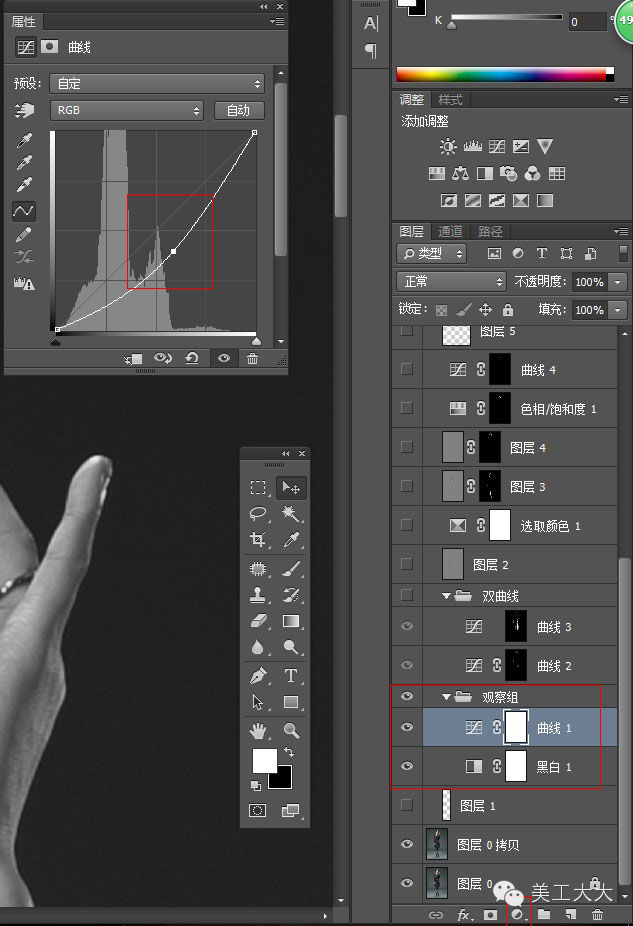Click the 自动 auto button
The image size is (633, 926).
click(x=239, y=110)
